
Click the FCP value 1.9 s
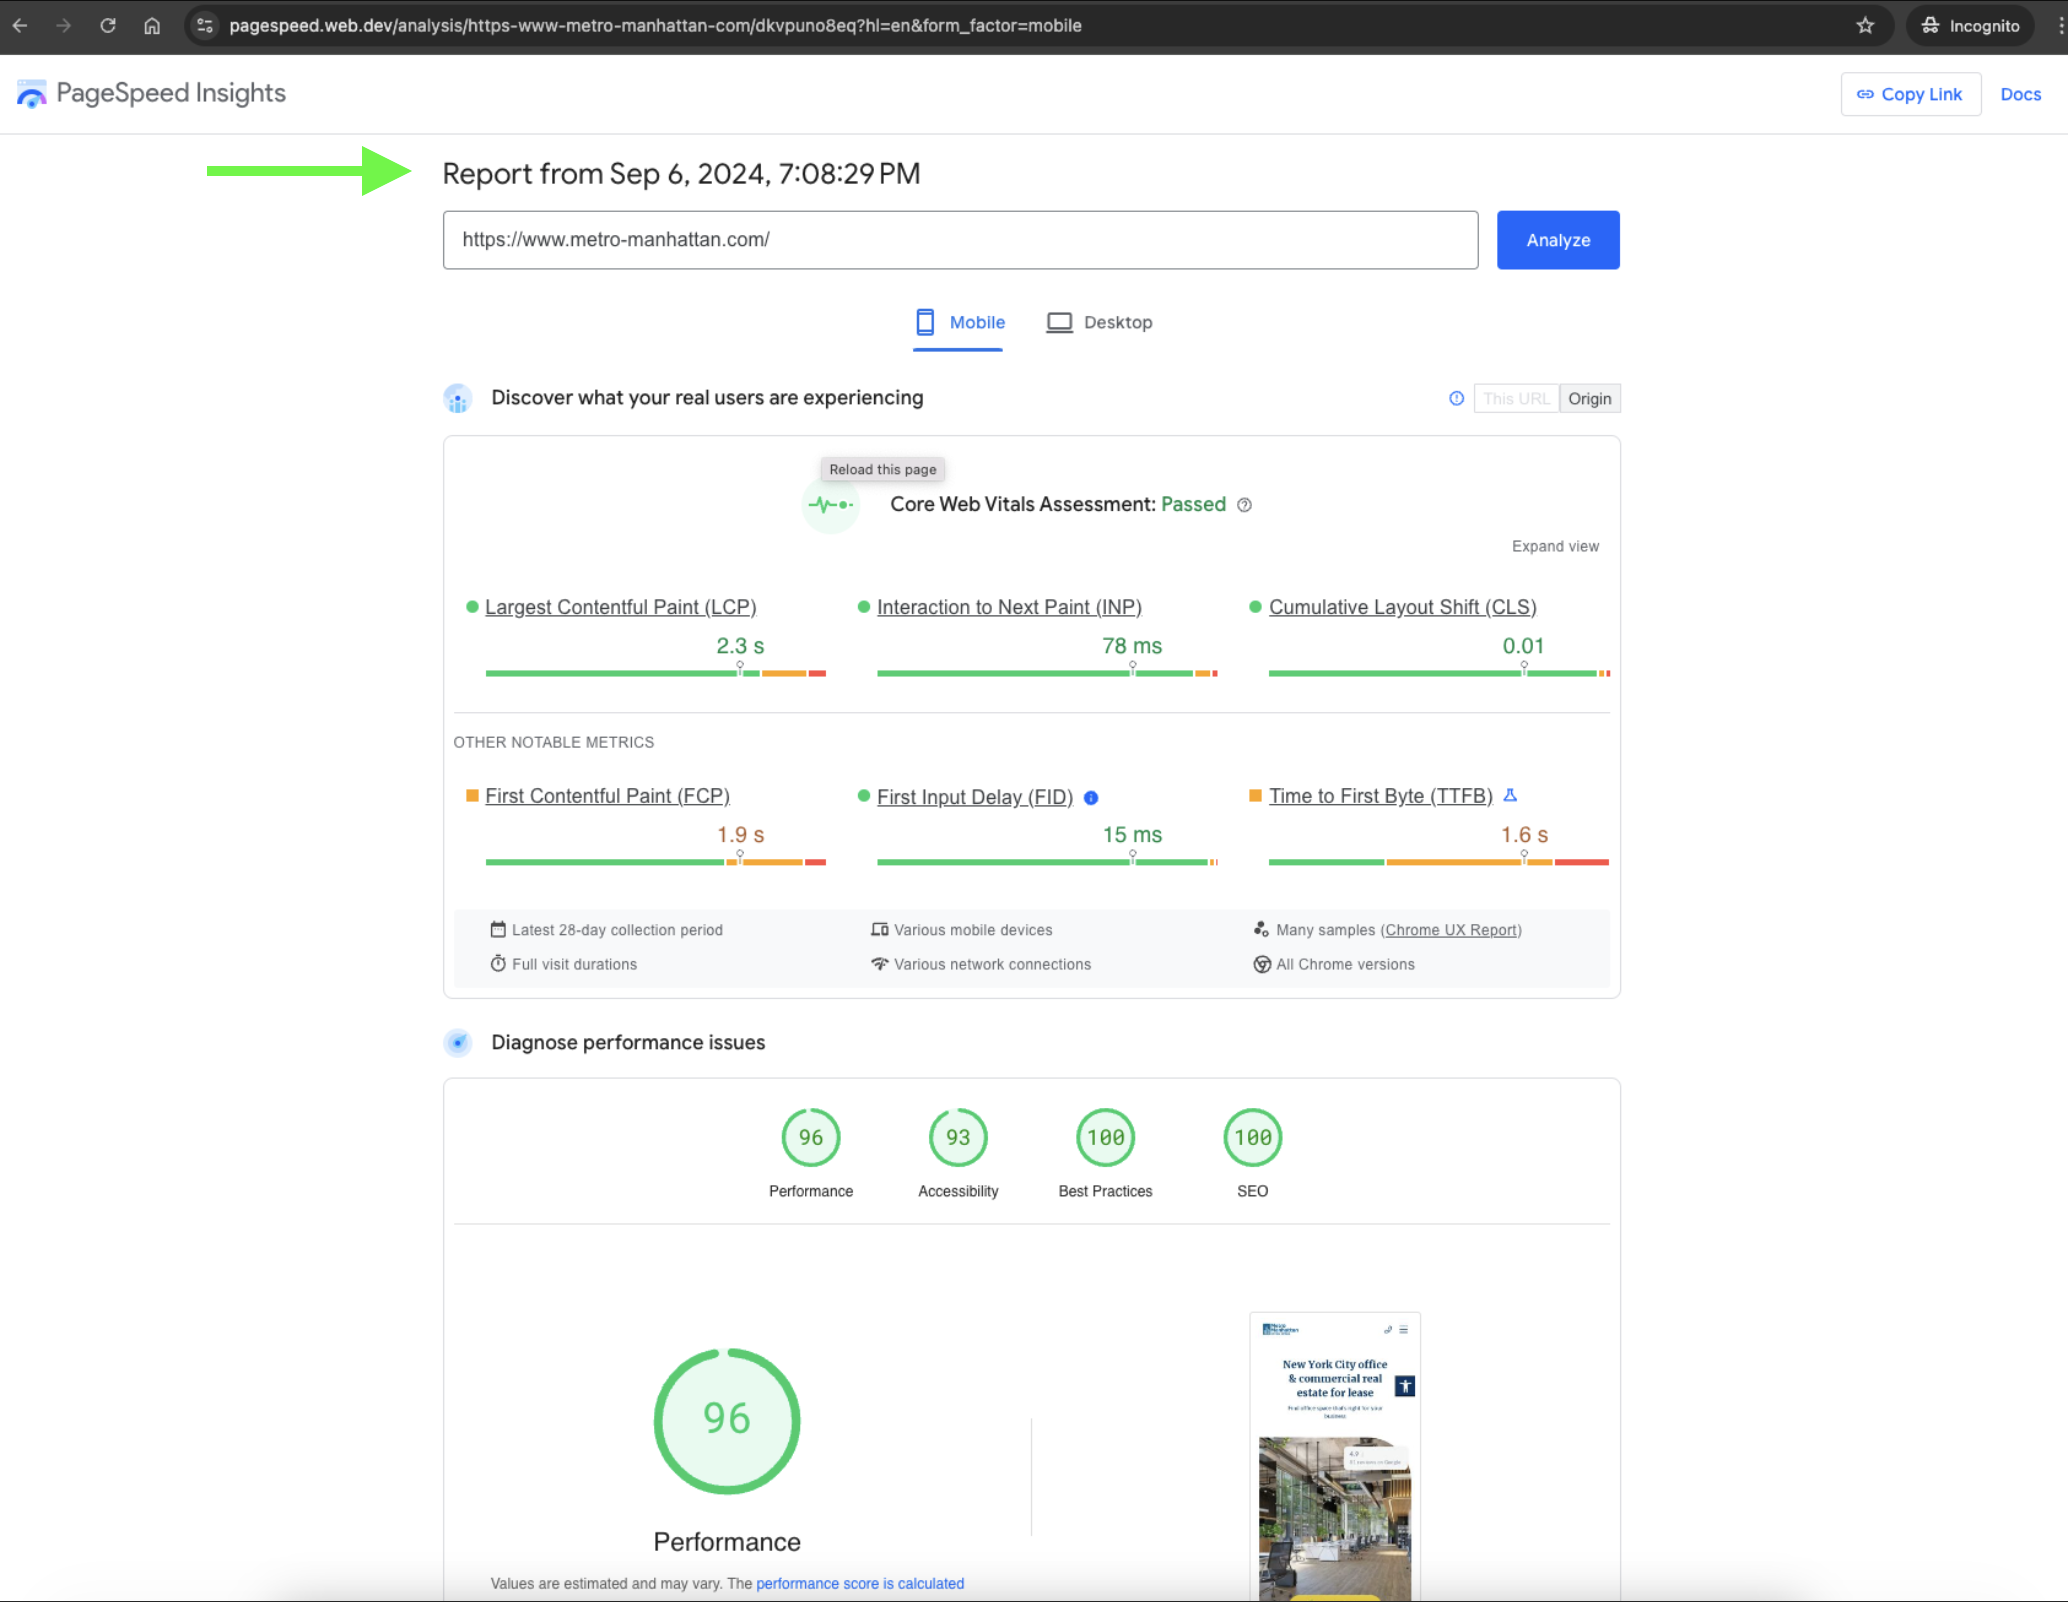pyautogui.click(x=740, y=835)
